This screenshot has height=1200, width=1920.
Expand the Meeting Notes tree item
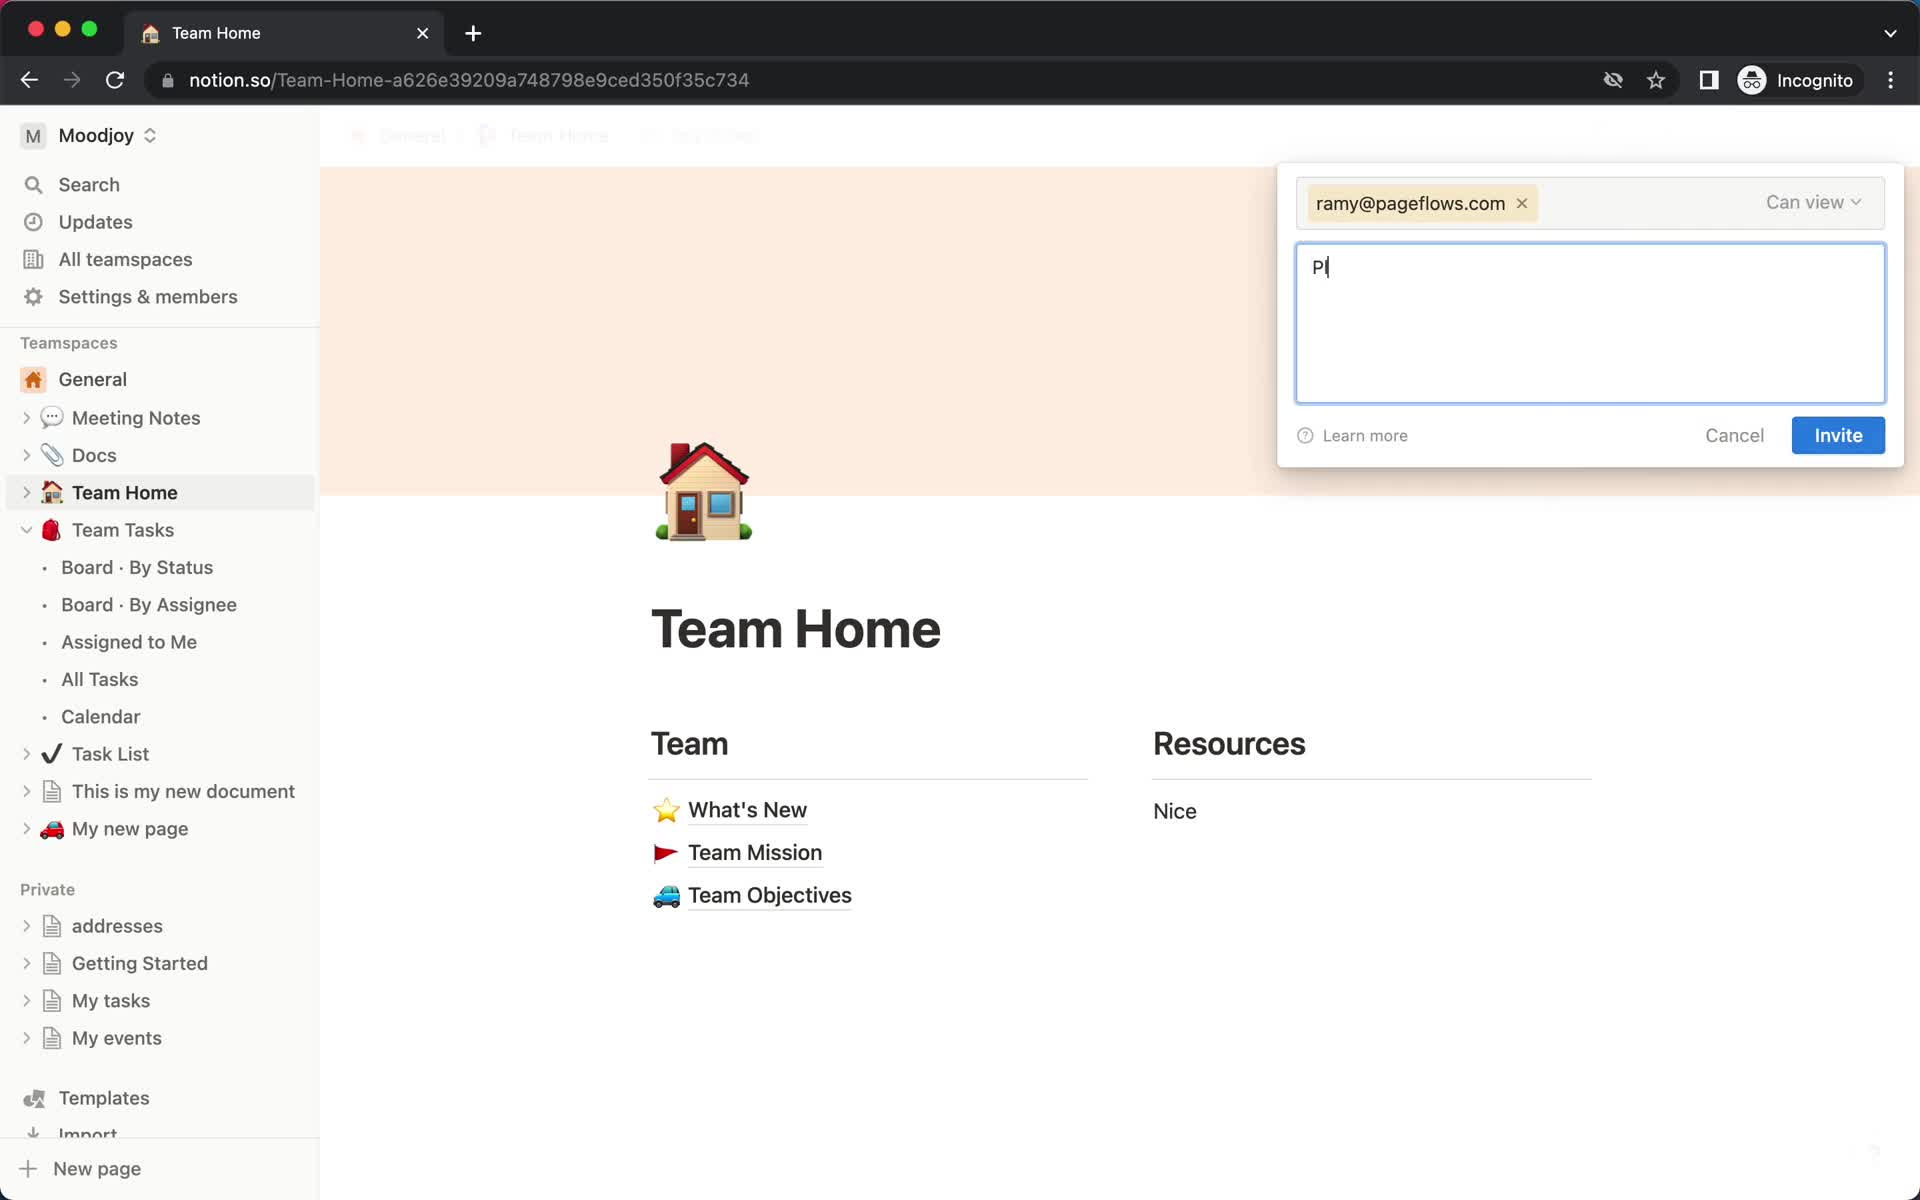click(28, 418)
